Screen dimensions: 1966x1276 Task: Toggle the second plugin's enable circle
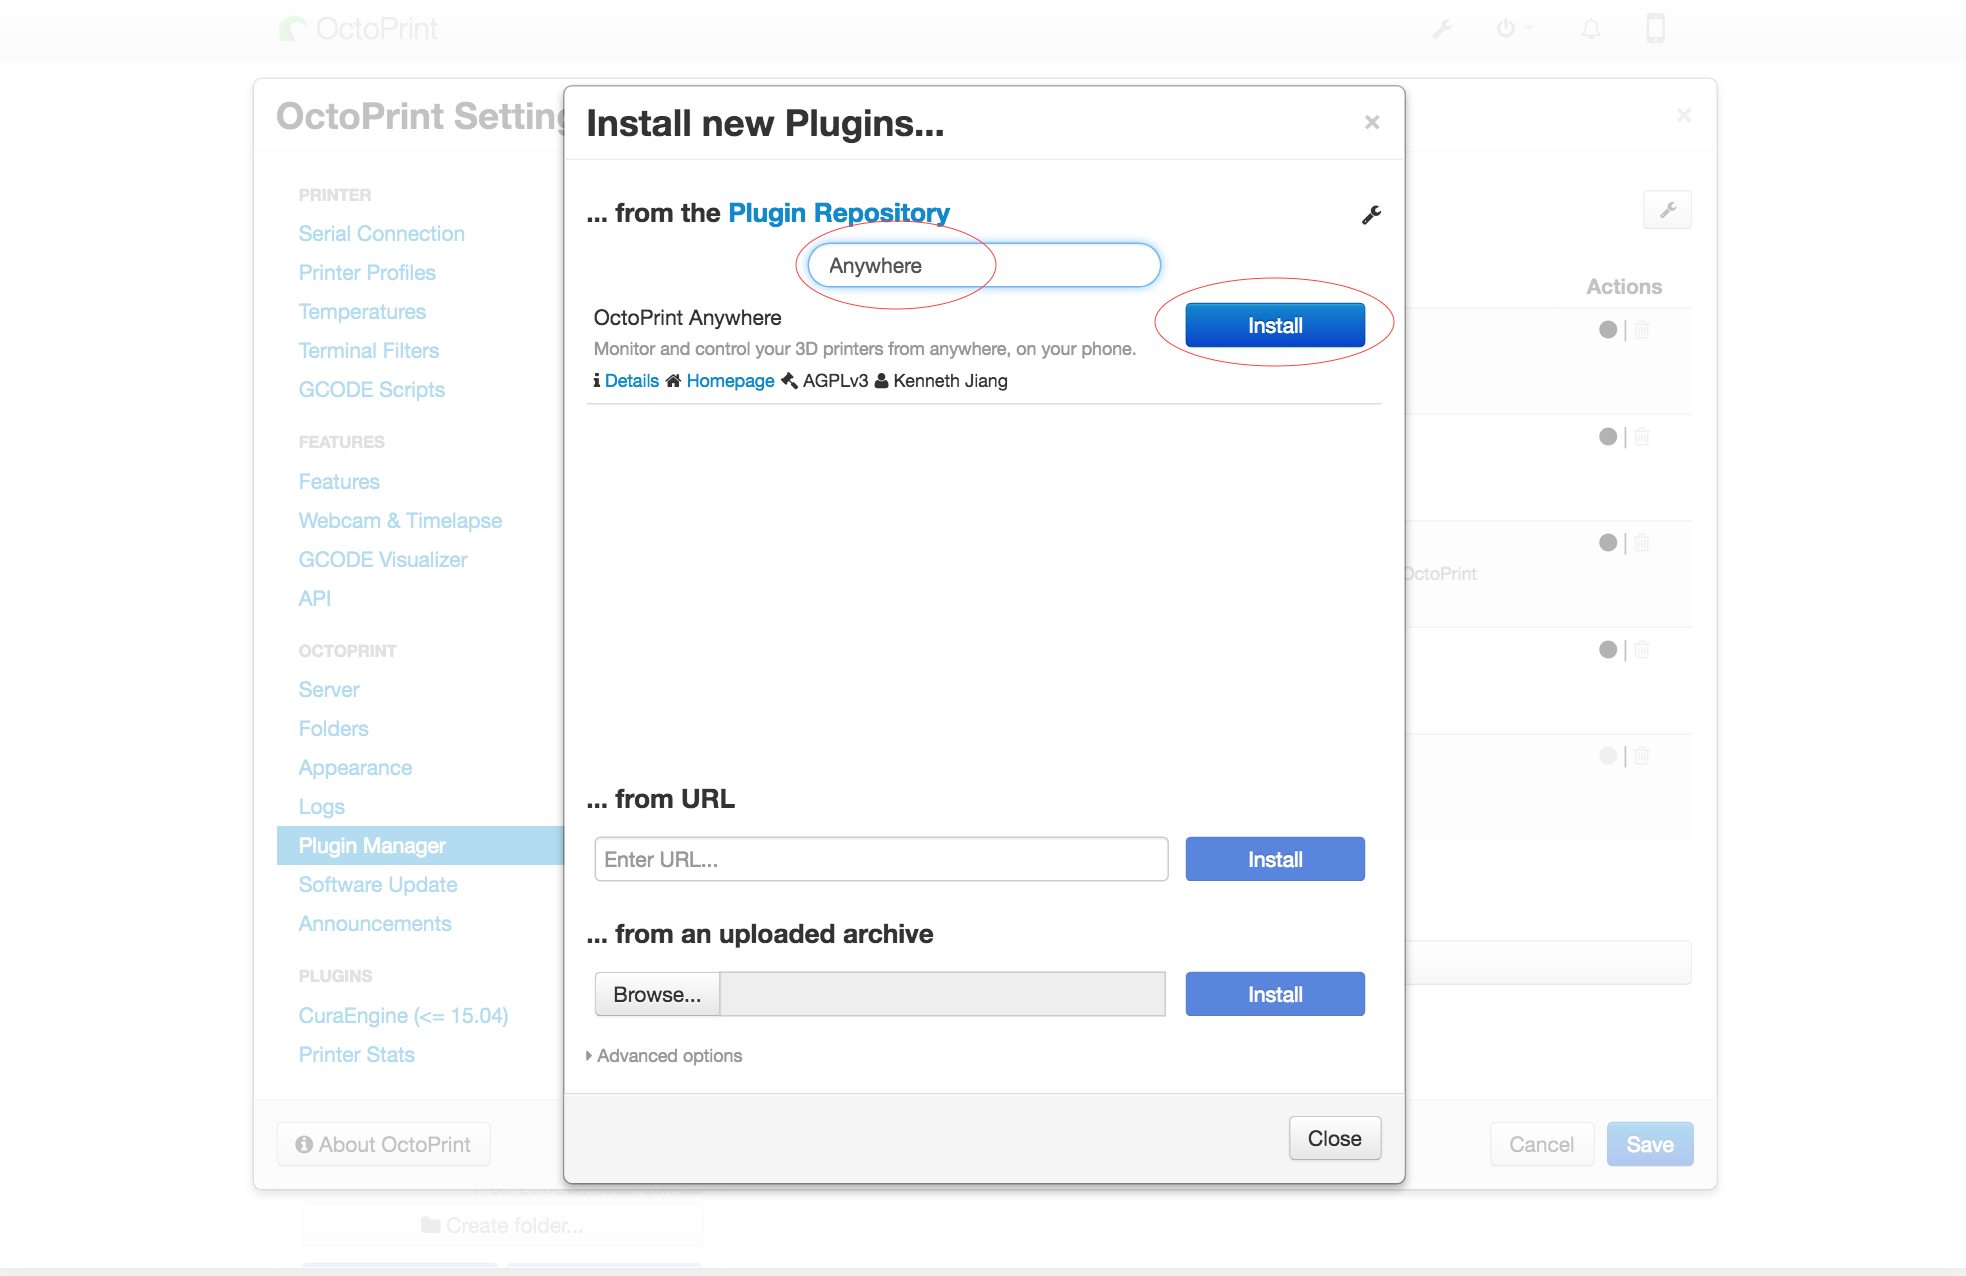tap(1608, 436)
